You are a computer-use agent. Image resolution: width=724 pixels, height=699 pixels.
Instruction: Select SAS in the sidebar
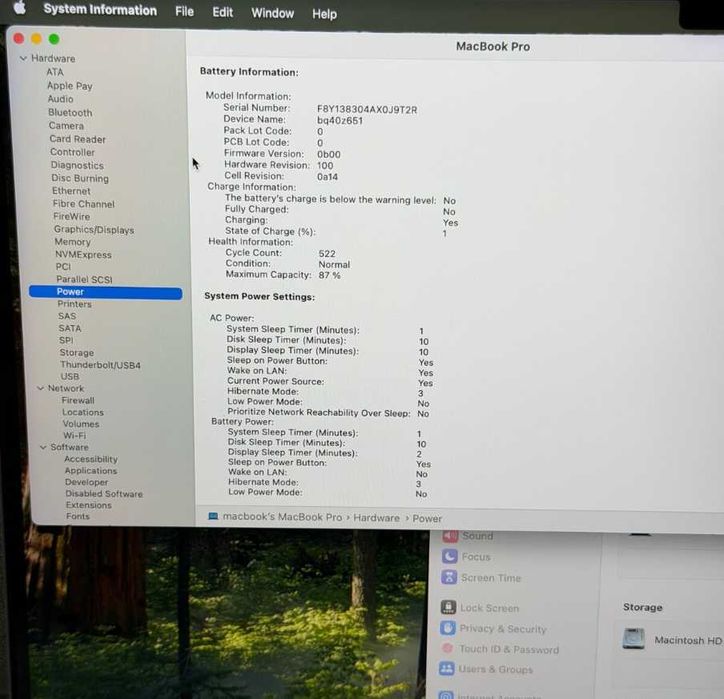coord(67,316)
